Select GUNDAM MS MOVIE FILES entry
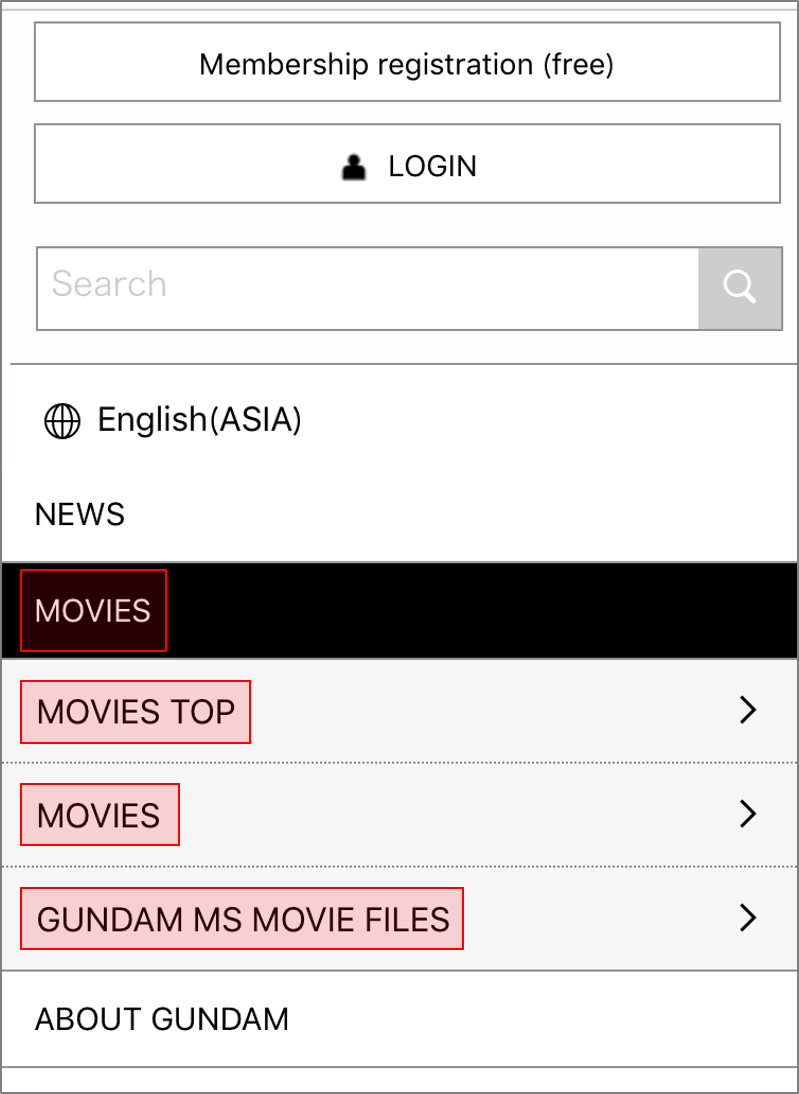The width and height of the screenshot is (799, 1094). [243, 919]
